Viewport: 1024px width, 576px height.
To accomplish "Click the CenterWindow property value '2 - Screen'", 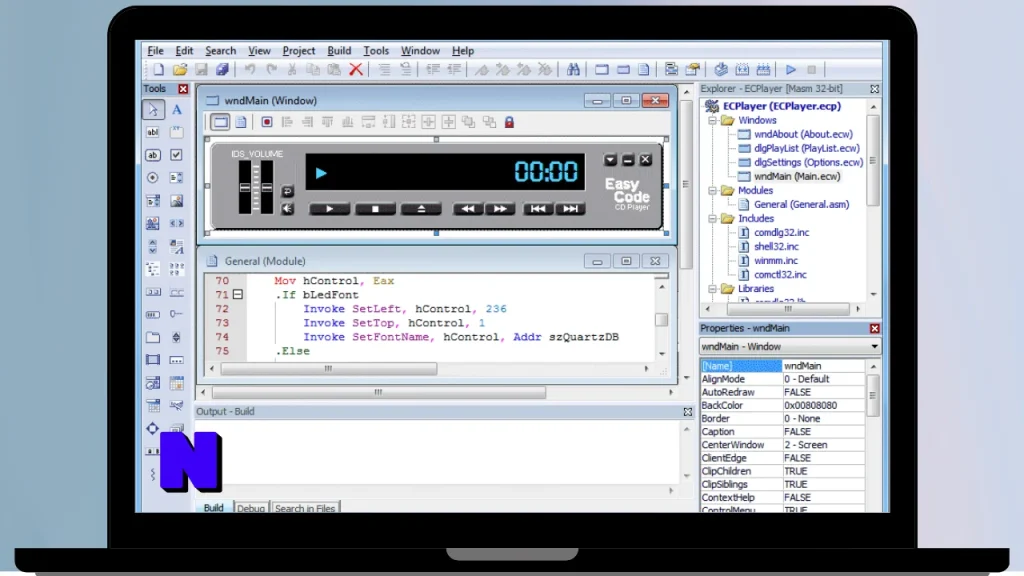I will [824, 445].
